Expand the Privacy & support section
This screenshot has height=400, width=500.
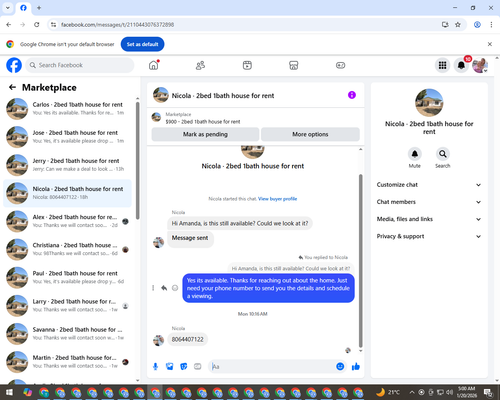(x=429, y=236)
